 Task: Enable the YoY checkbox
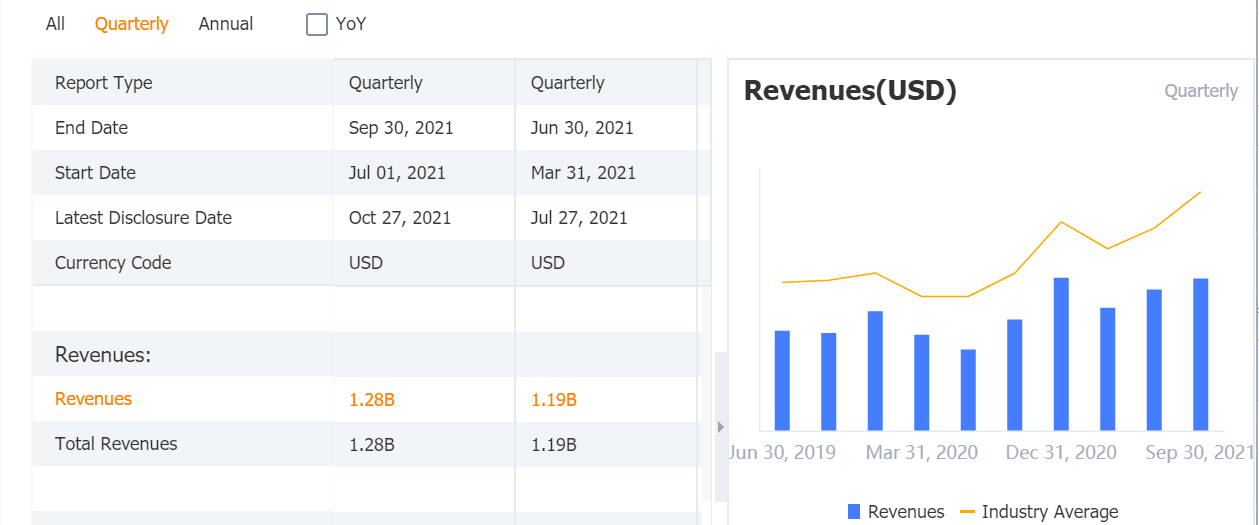click(317, 25)
